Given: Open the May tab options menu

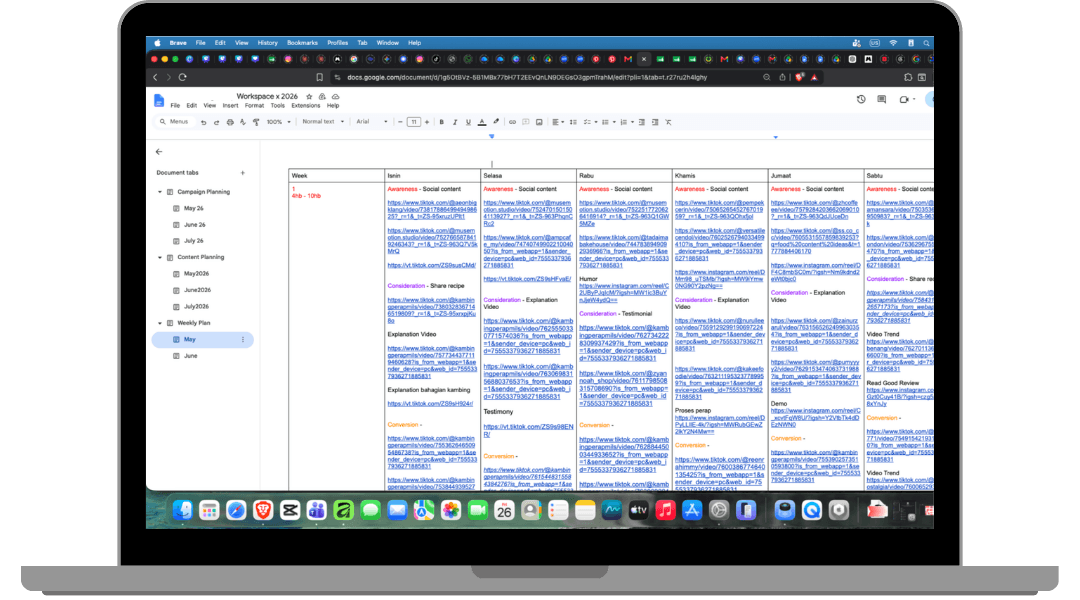Looking at the screenshot, I should [242, 340].
